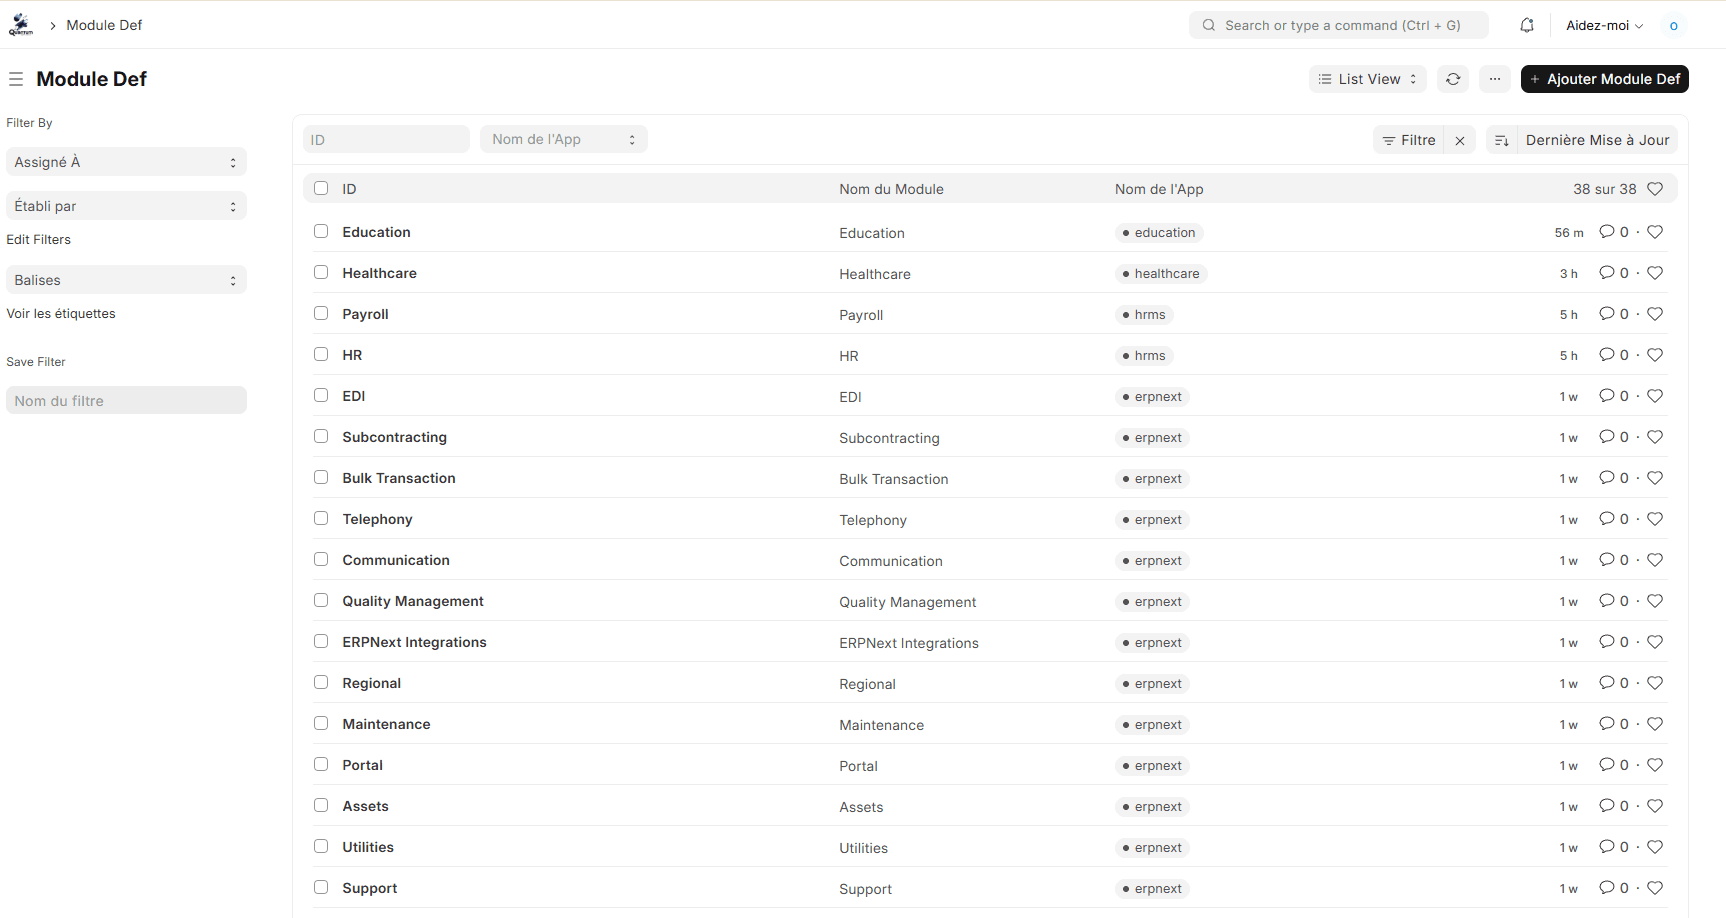Click the Nom du Module column header
The width and height of the screenshot is (1726, 918).
click(891, 189)
